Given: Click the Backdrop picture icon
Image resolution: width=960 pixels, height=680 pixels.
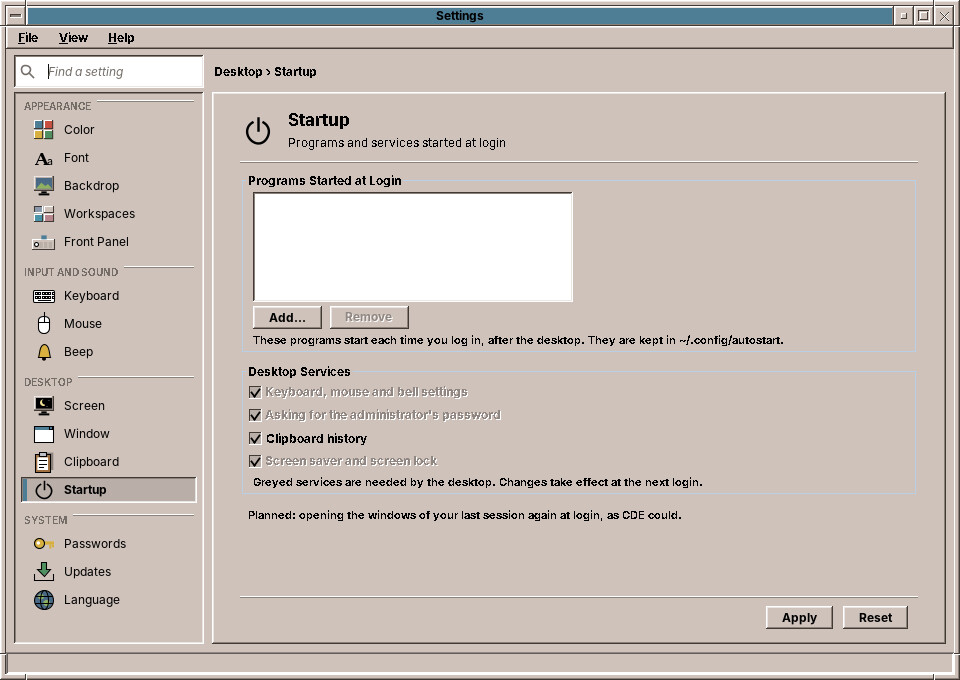Looking at the screenshot, I should (43, 186).
